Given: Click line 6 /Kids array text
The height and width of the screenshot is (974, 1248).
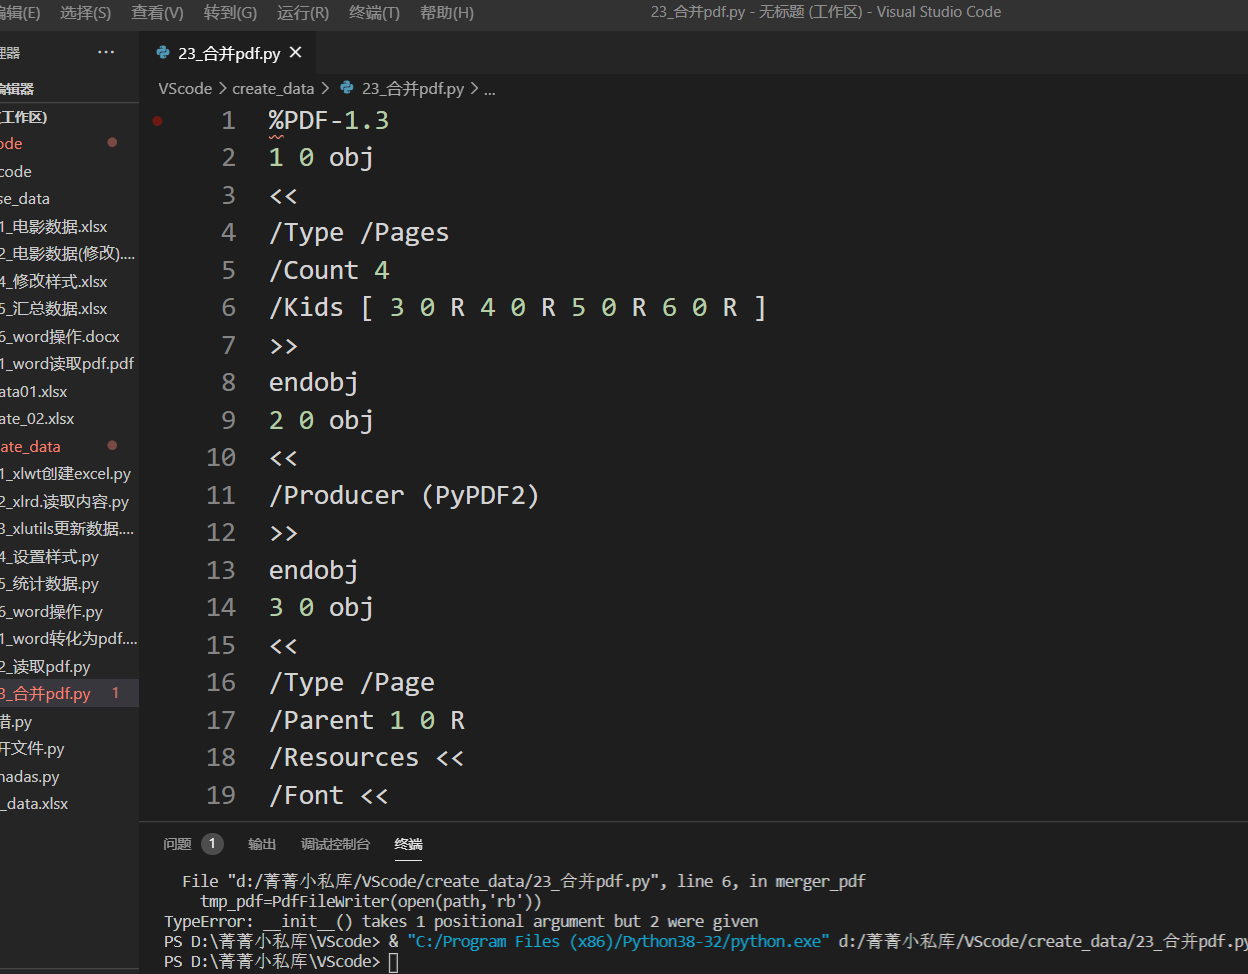Looking at the screenshot, I should click(x=517, y=308).
